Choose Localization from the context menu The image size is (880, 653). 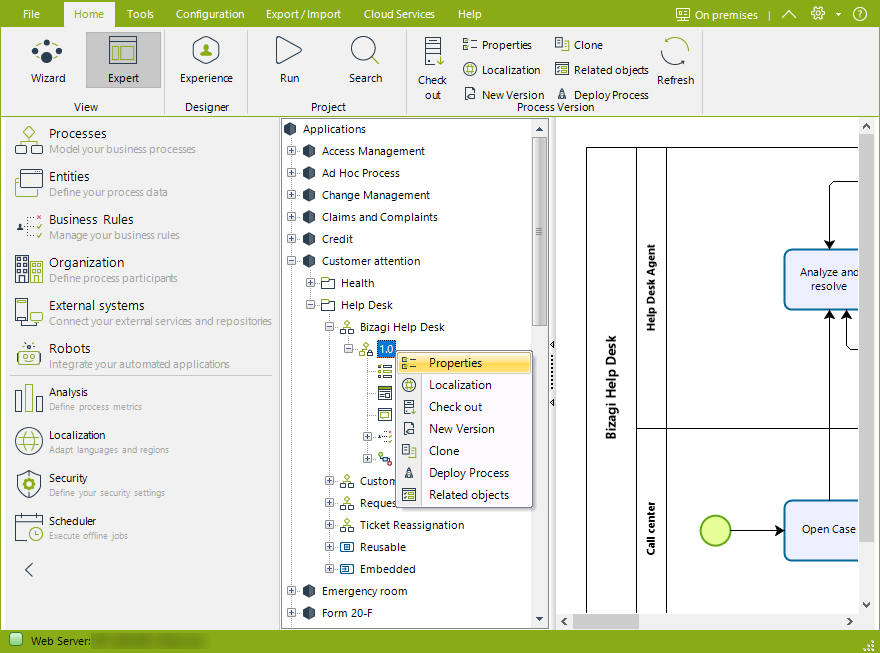click(x=464, y=385)
